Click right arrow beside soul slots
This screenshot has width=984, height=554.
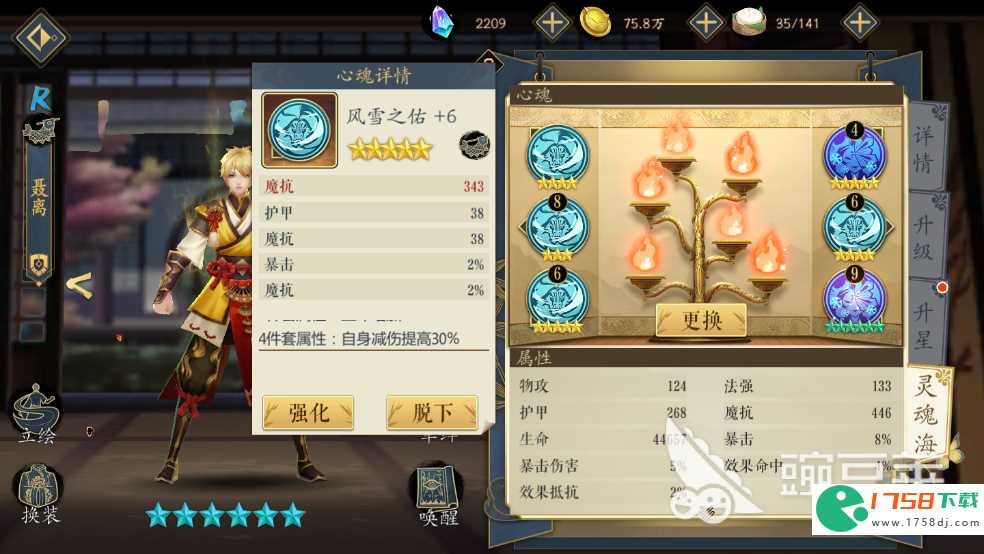click(890, 227)
